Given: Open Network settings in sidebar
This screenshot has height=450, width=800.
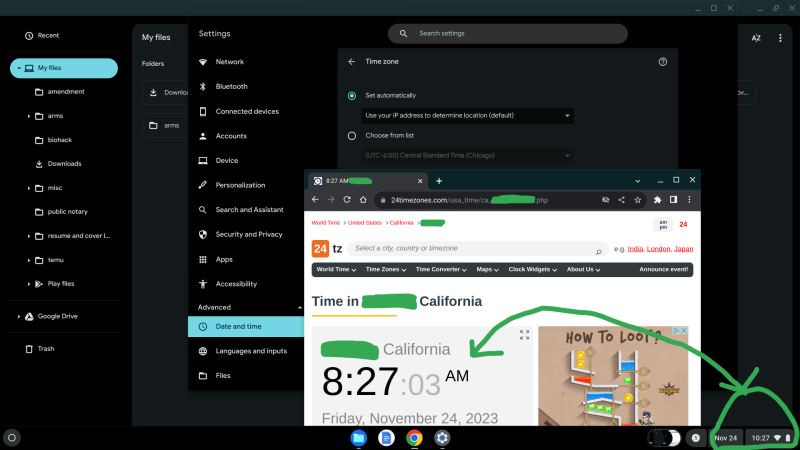Looking at the screenshot, I should (230, 62).
